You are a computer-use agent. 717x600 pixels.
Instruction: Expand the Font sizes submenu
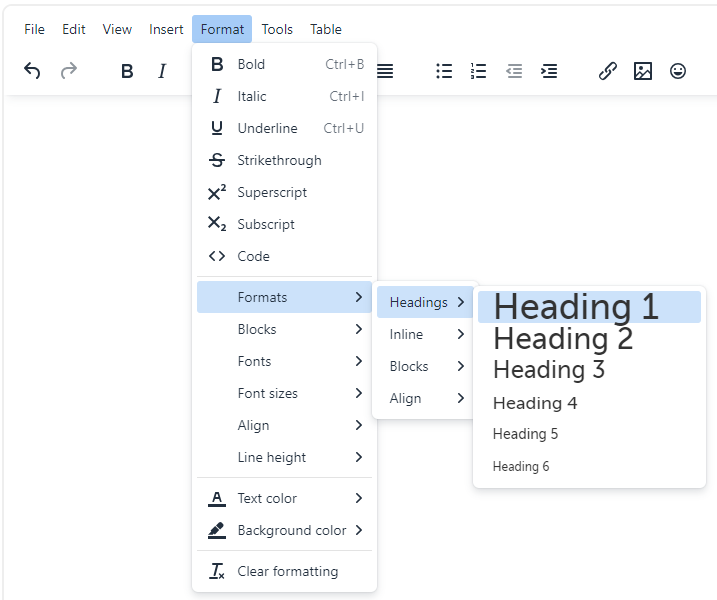[284, 393]
